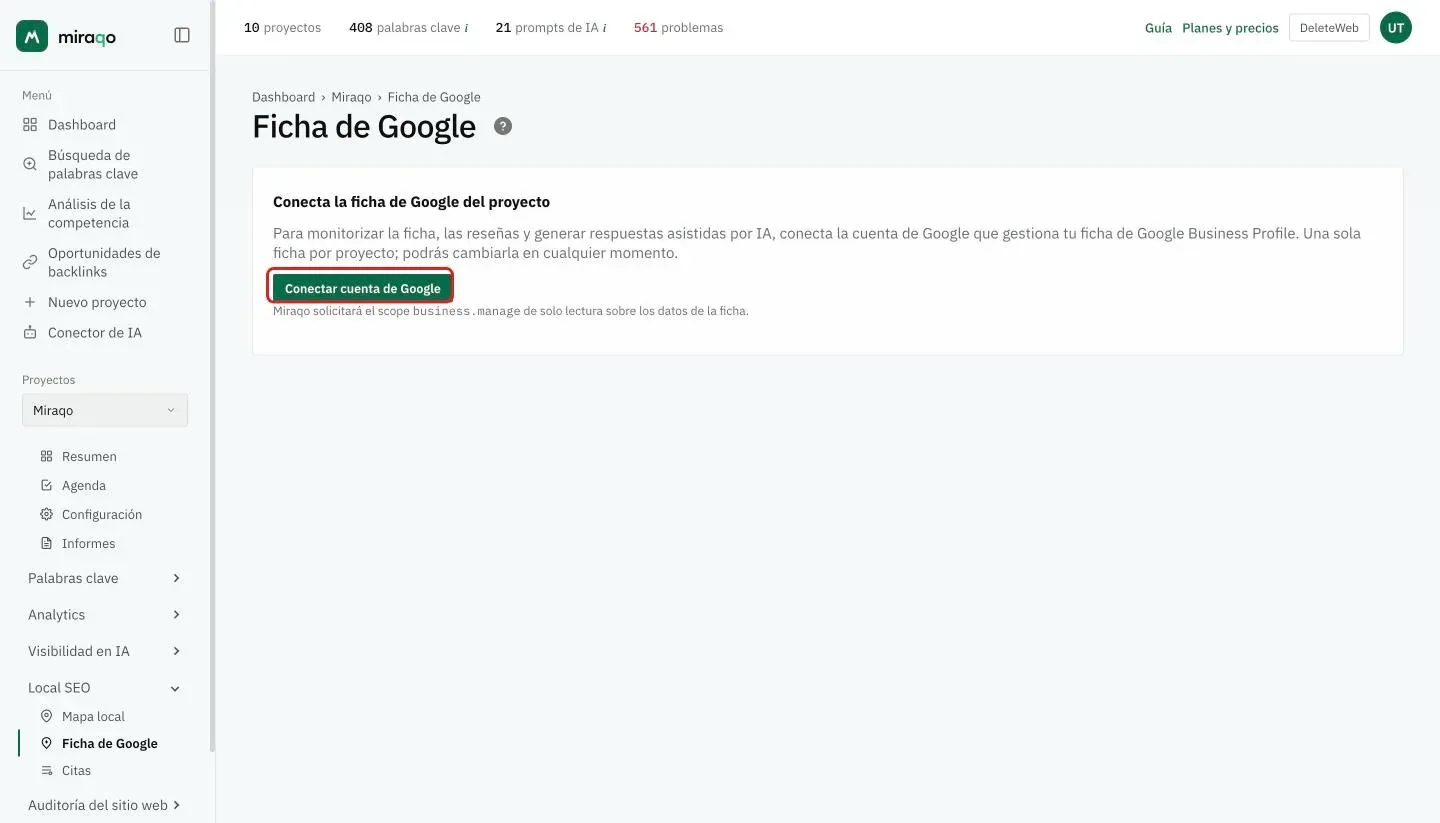Click Conectar cuenta de Google button
1440x823 pixels.
coord(362,288)
